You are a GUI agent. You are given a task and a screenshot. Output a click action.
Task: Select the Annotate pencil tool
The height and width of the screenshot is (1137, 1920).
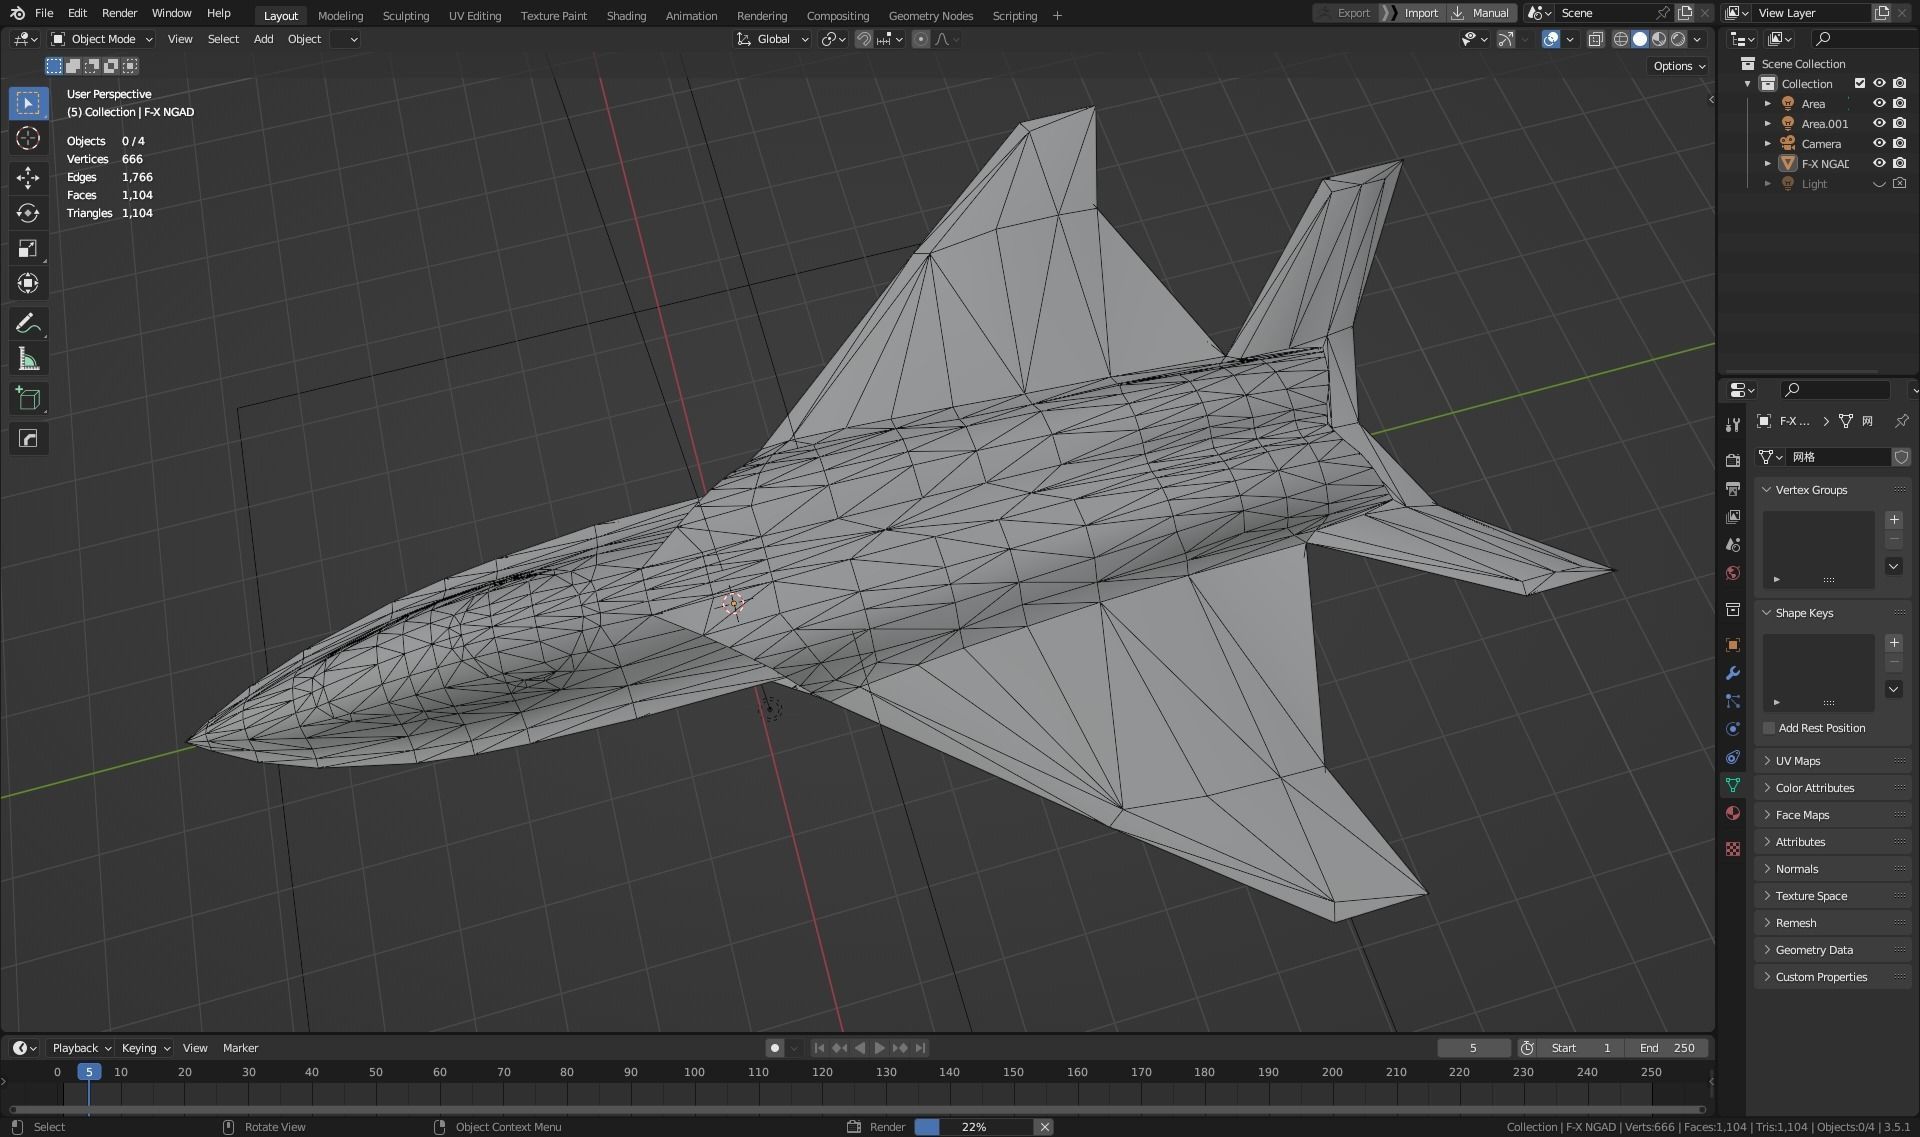(28, 323)
